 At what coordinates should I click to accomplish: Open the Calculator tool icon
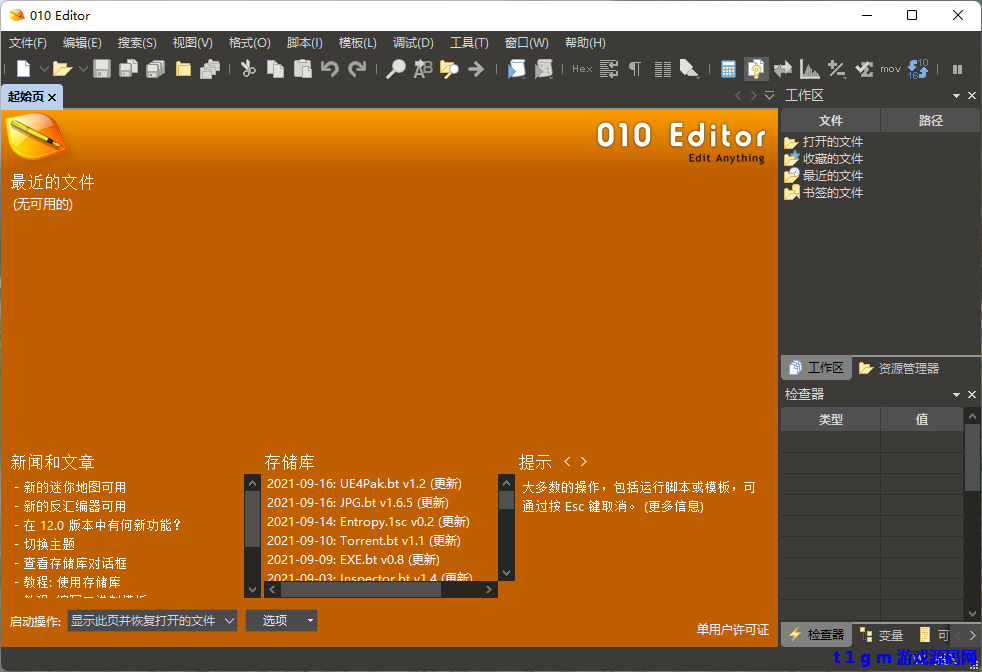pos(728,69)
